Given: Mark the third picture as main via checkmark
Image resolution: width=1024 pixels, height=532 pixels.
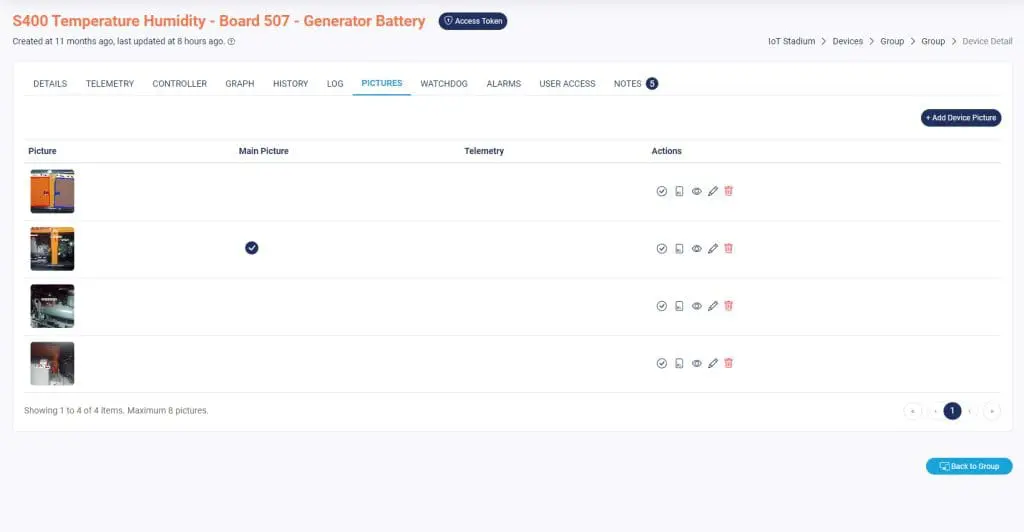Looking at the screenshot, I should coord(661,306).
